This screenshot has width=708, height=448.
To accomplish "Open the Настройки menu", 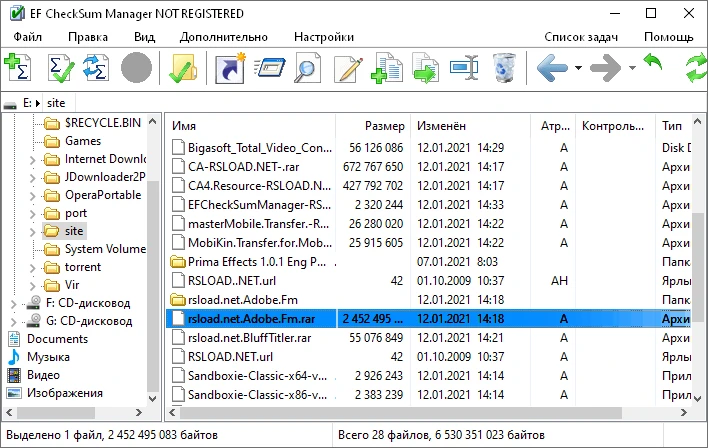I will (x=324, y=37).
